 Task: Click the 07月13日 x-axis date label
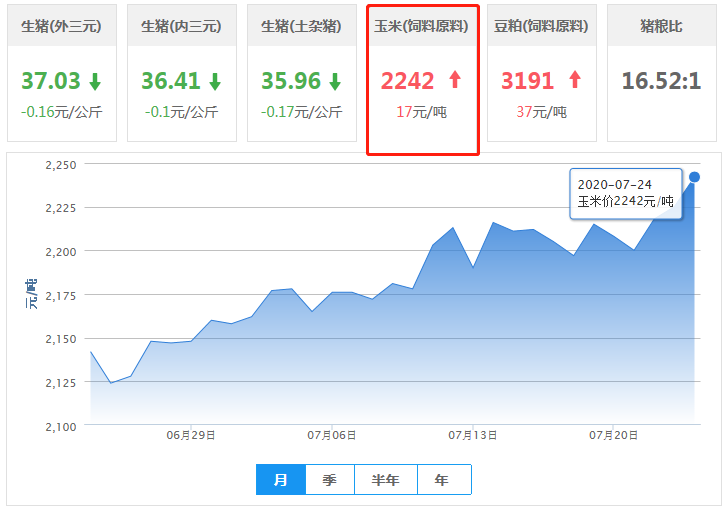click(x=473, y=435)
